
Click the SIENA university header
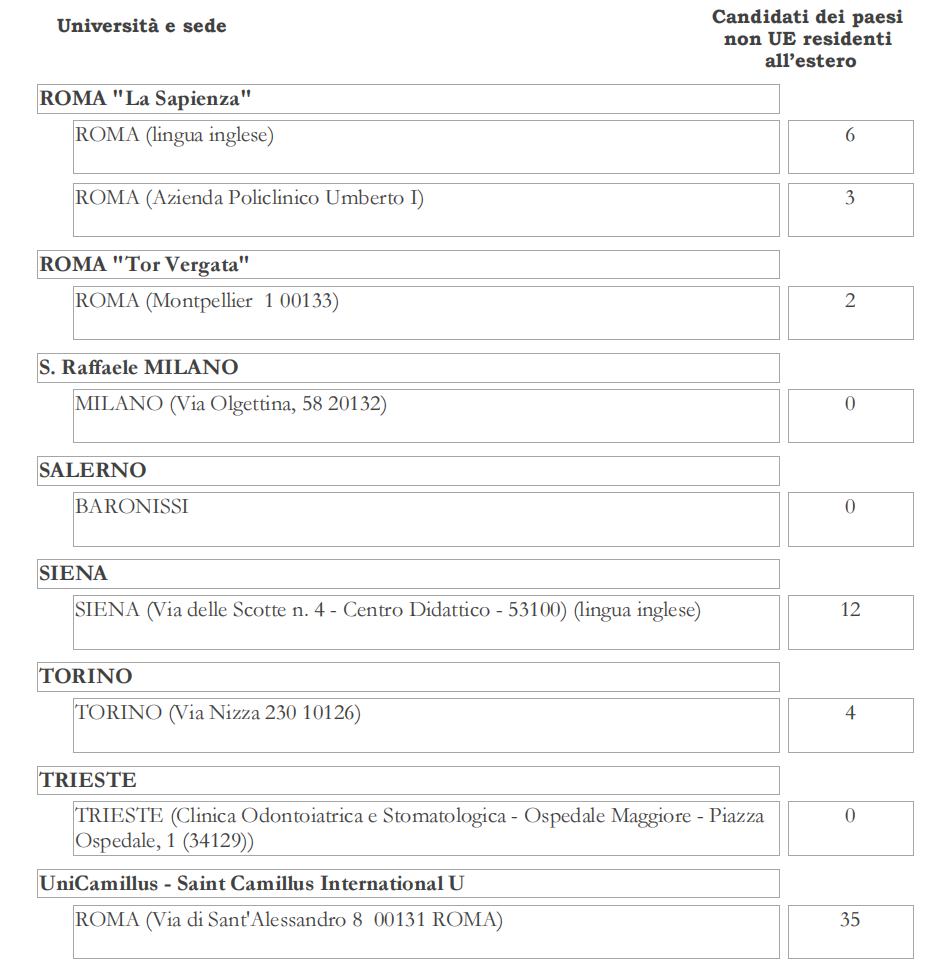pos(408,574)
